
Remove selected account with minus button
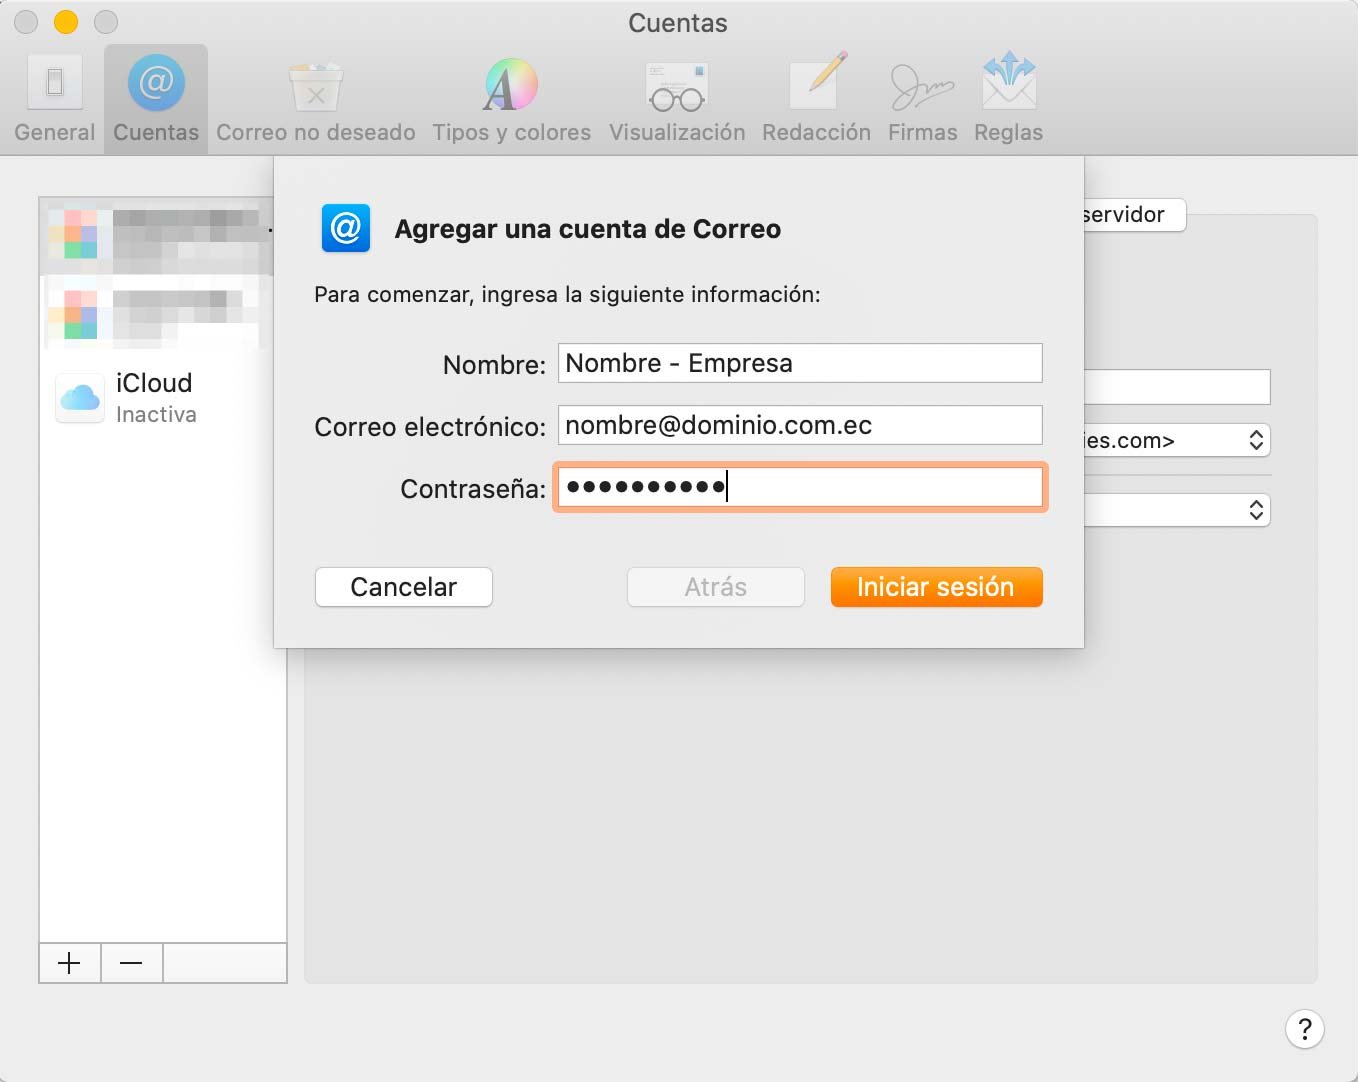tap(131, 963)
